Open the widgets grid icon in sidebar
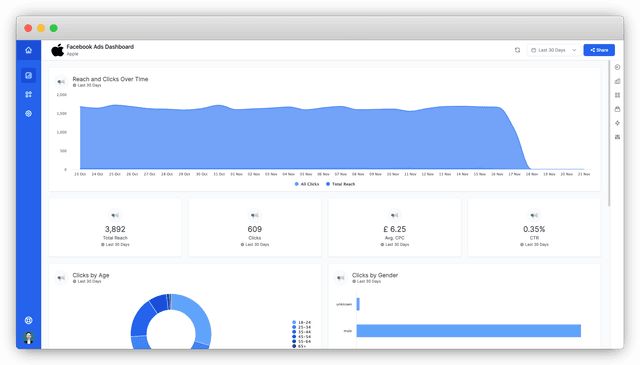 tap(29, 94)
